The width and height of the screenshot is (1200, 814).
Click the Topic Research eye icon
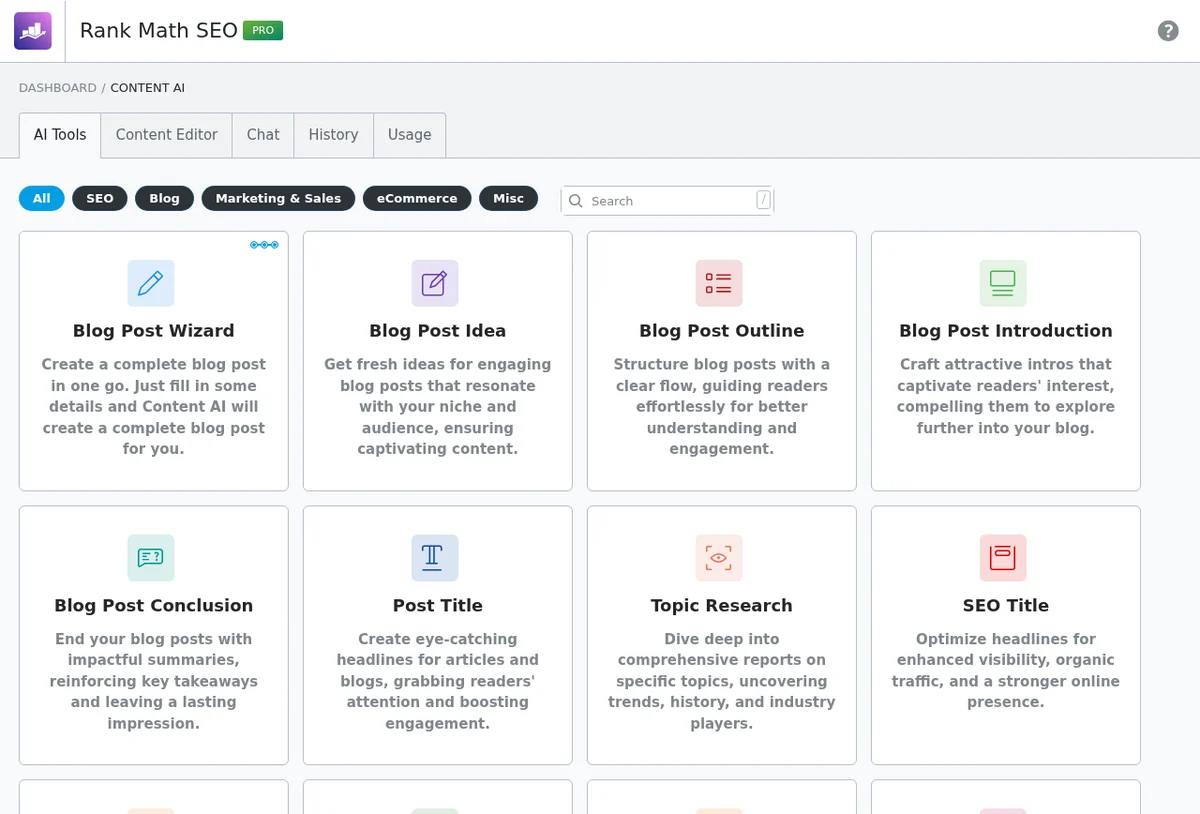pos(719,558)
